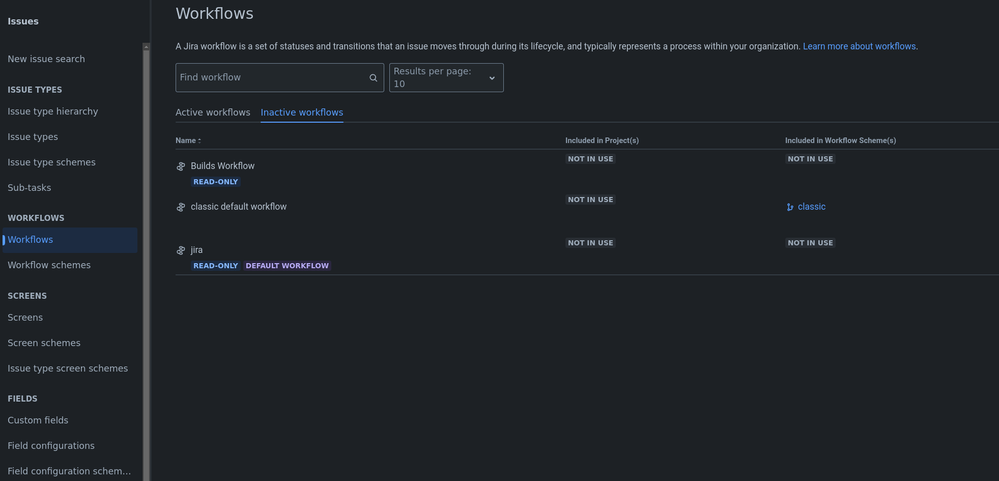The height and width of the screenshot is (481, 999).
Task: Go to Screen schemes
Action: click(x=44, y=343)
